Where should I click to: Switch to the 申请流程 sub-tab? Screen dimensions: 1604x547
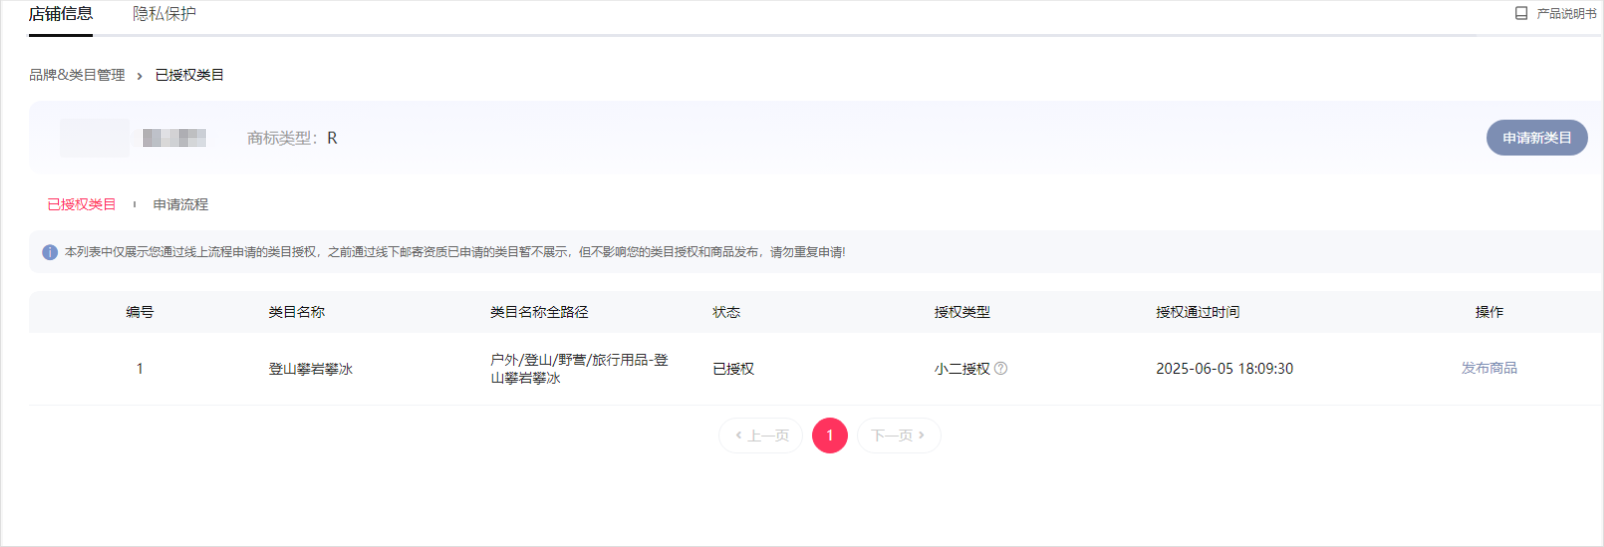[180, 204]
